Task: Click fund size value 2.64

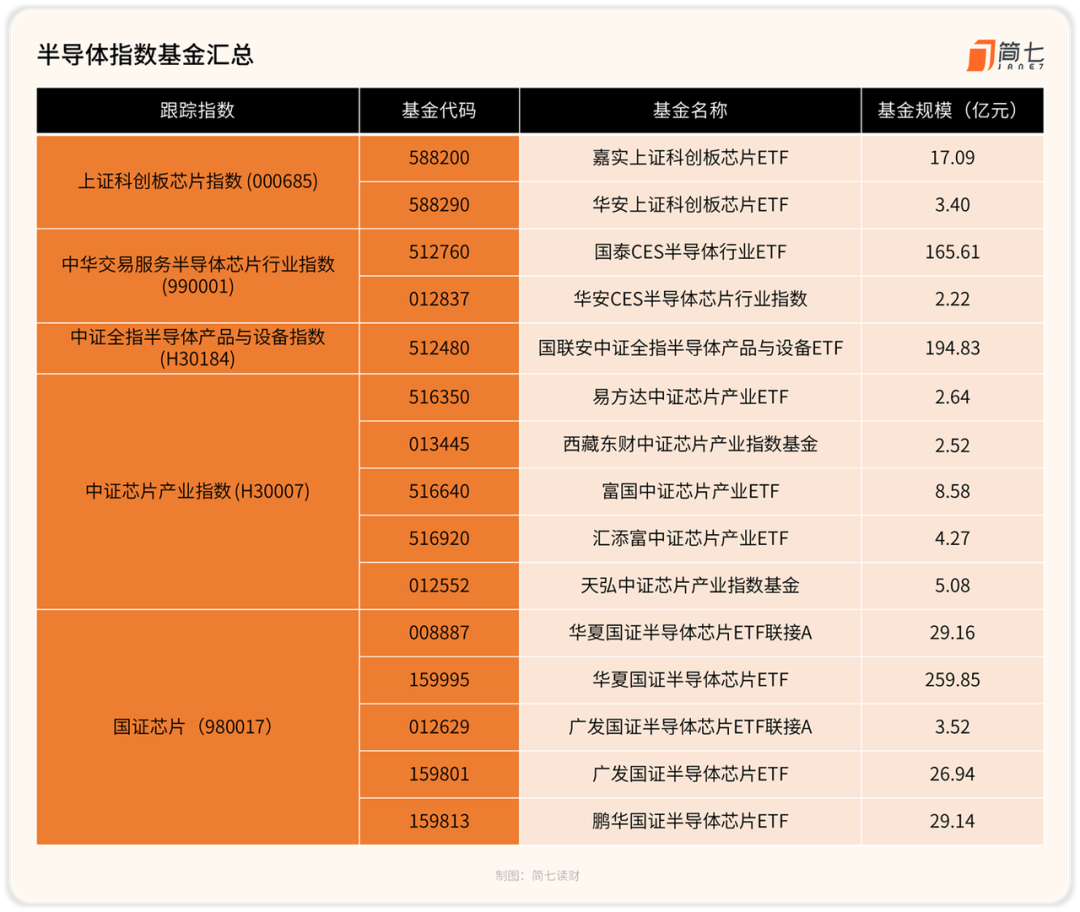Action: pyautogui.click(x=952, y=397)
